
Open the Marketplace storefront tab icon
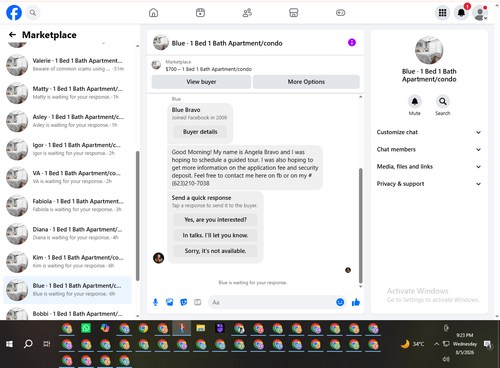tap(294, 13)
